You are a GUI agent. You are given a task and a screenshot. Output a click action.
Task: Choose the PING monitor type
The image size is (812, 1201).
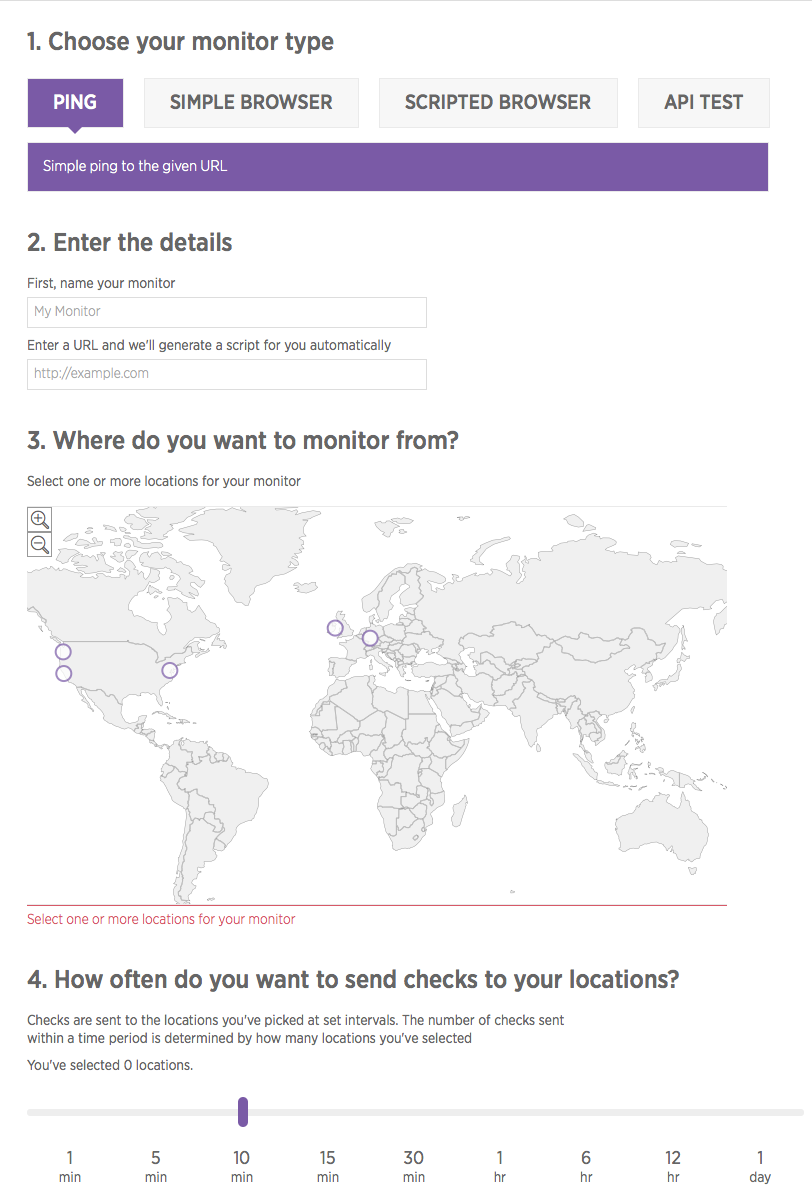click(75, 103)
